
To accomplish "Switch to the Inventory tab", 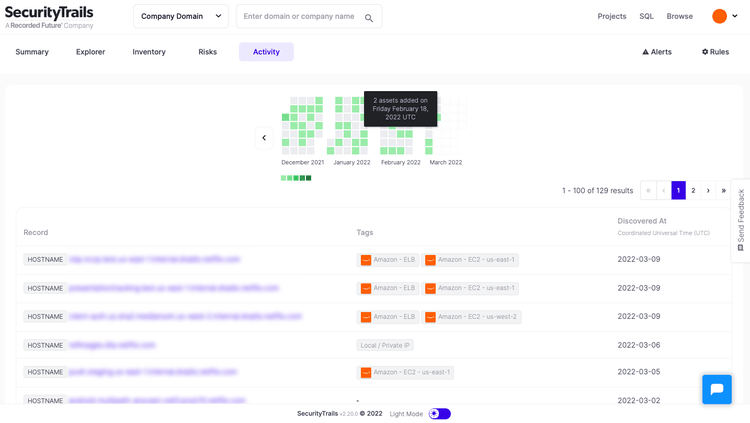I will click(149, 52).
